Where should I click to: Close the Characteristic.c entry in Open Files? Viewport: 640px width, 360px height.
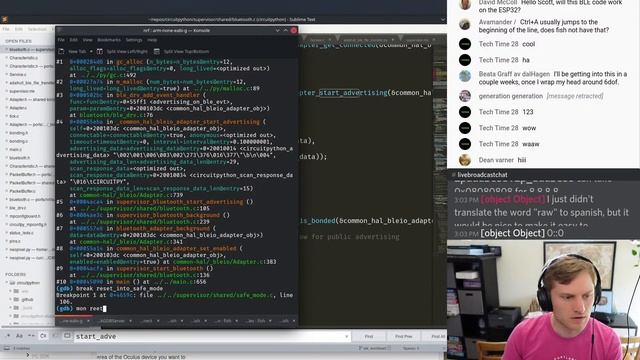[7, 58]
